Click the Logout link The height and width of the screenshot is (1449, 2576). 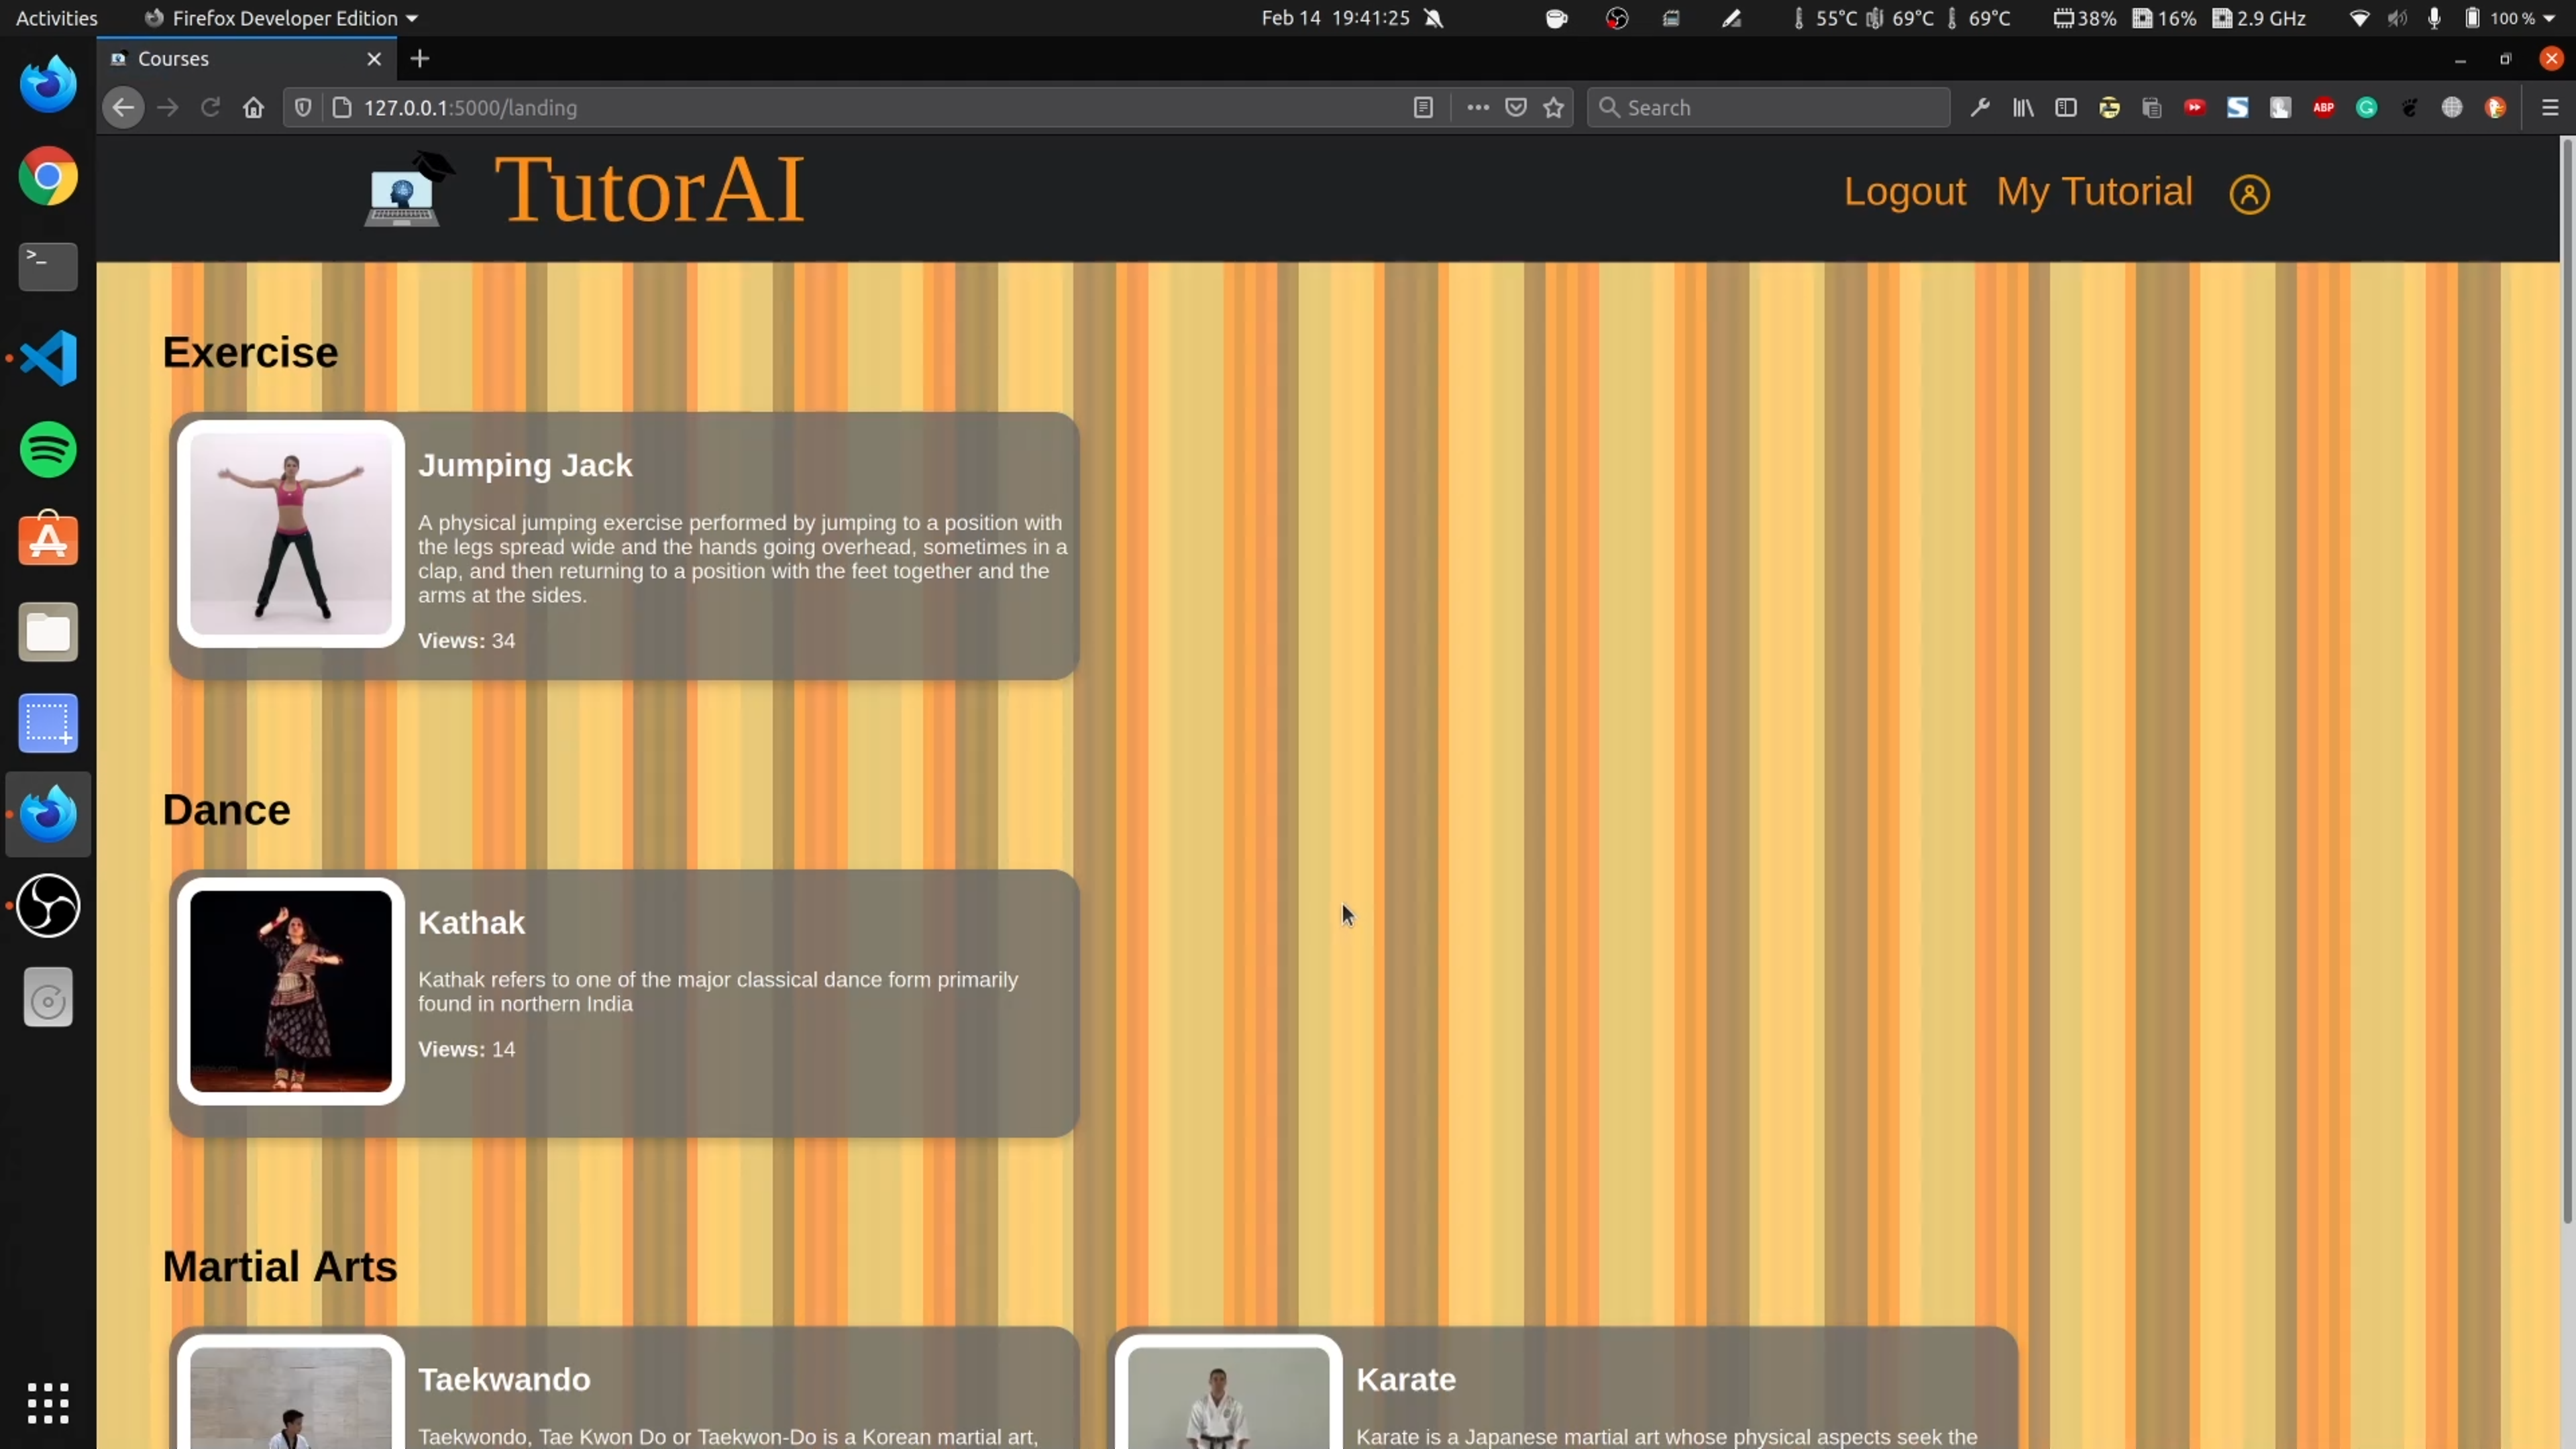click(x=1904, y=192)
